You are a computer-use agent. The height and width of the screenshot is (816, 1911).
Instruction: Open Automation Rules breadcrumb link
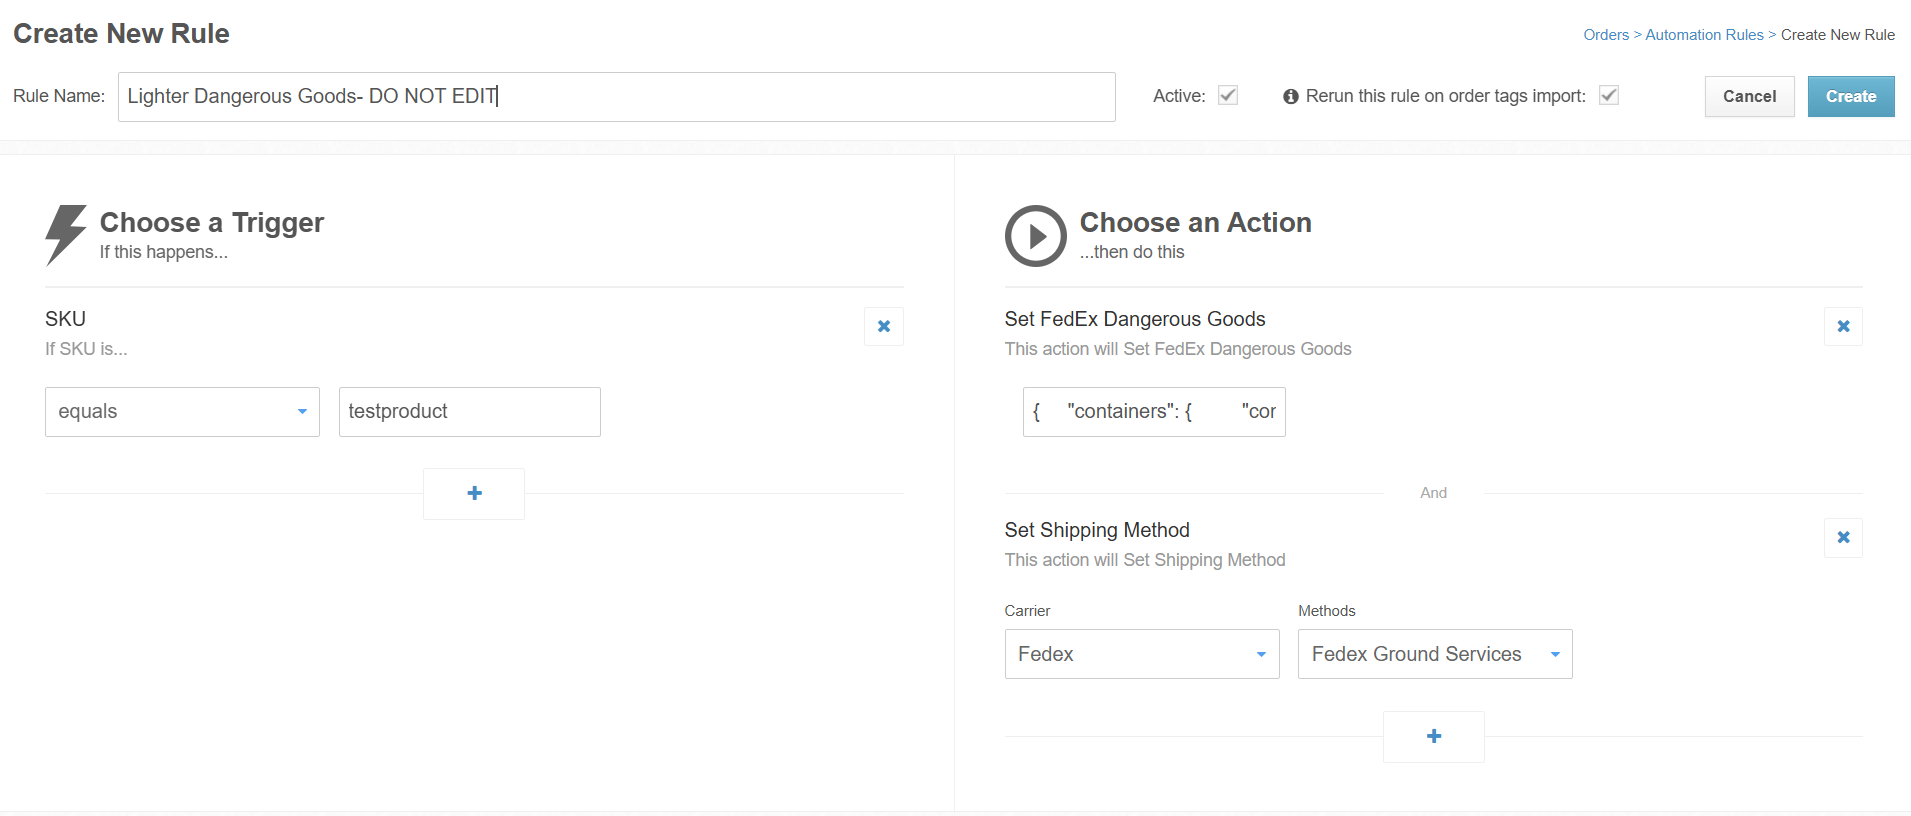coord(1704,35)
